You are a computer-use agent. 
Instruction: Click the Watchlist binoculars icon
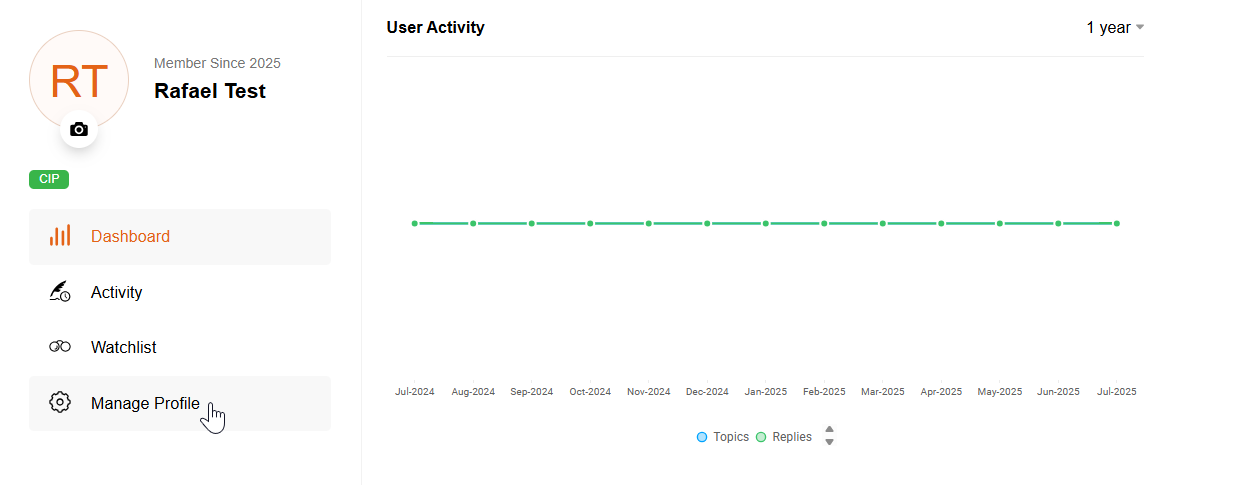(x=60, y=347)
